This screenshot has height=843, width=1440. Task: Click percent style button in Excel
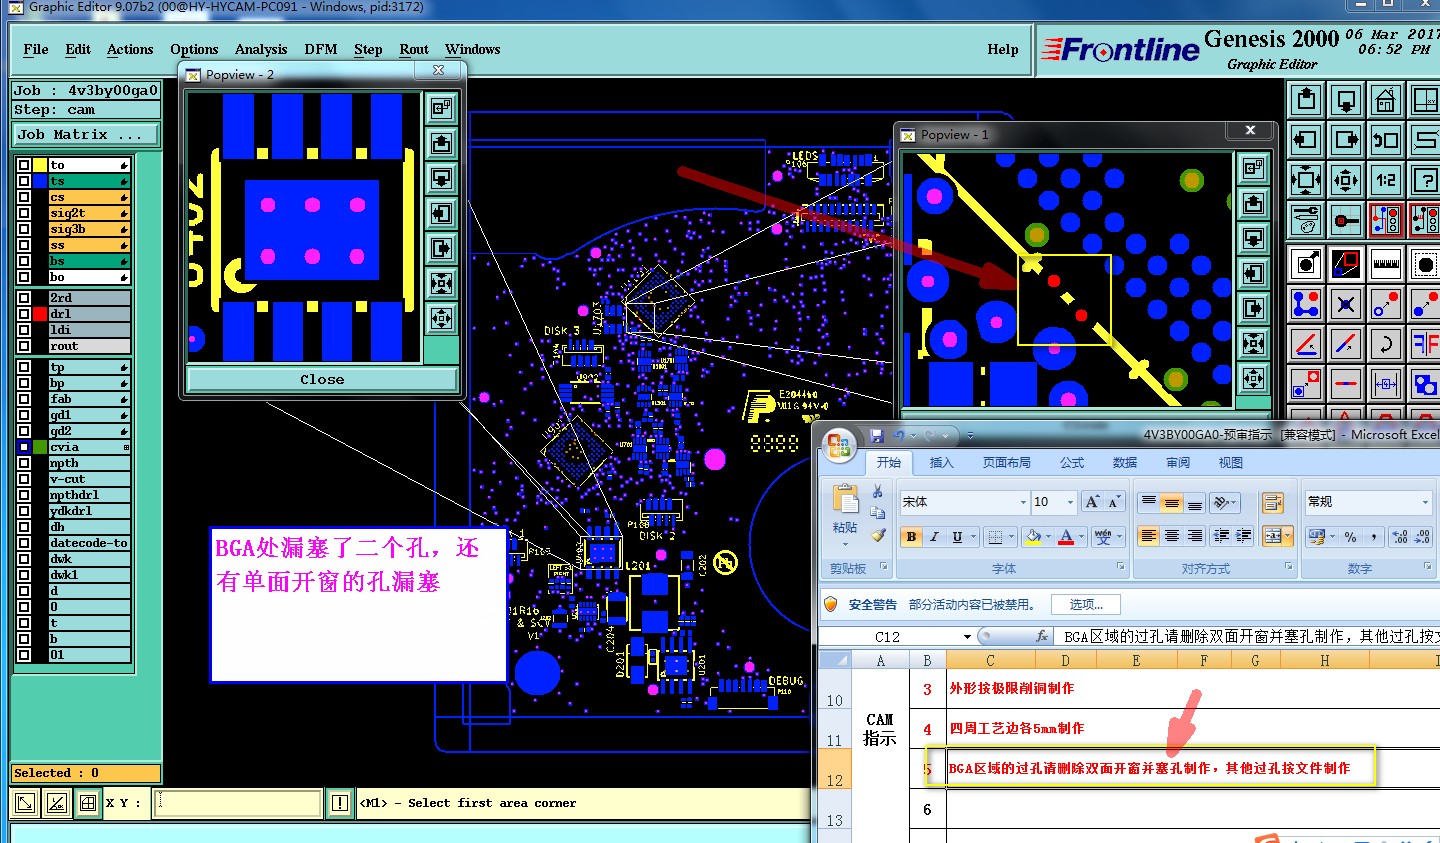1350,537
